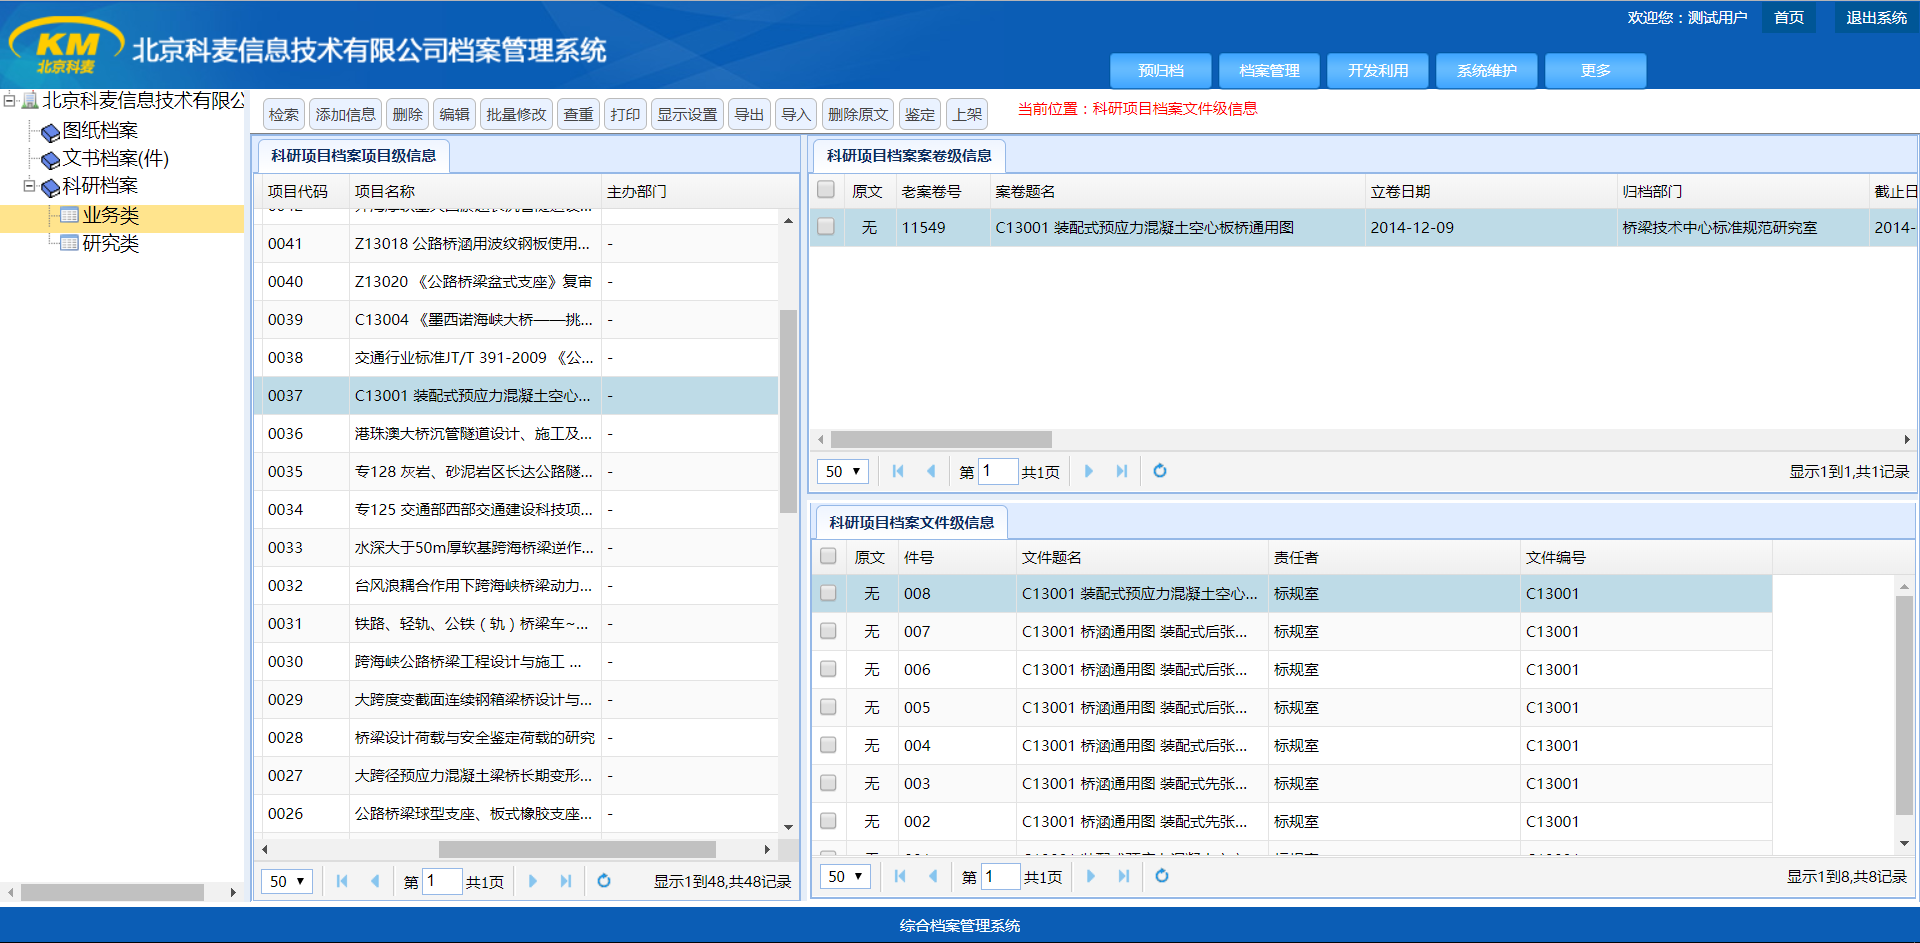The height and width of the screenshot is (943, 1920).
Task: Select project row 0036 港珠澳大桥
Action: click(x=516, y=433)
